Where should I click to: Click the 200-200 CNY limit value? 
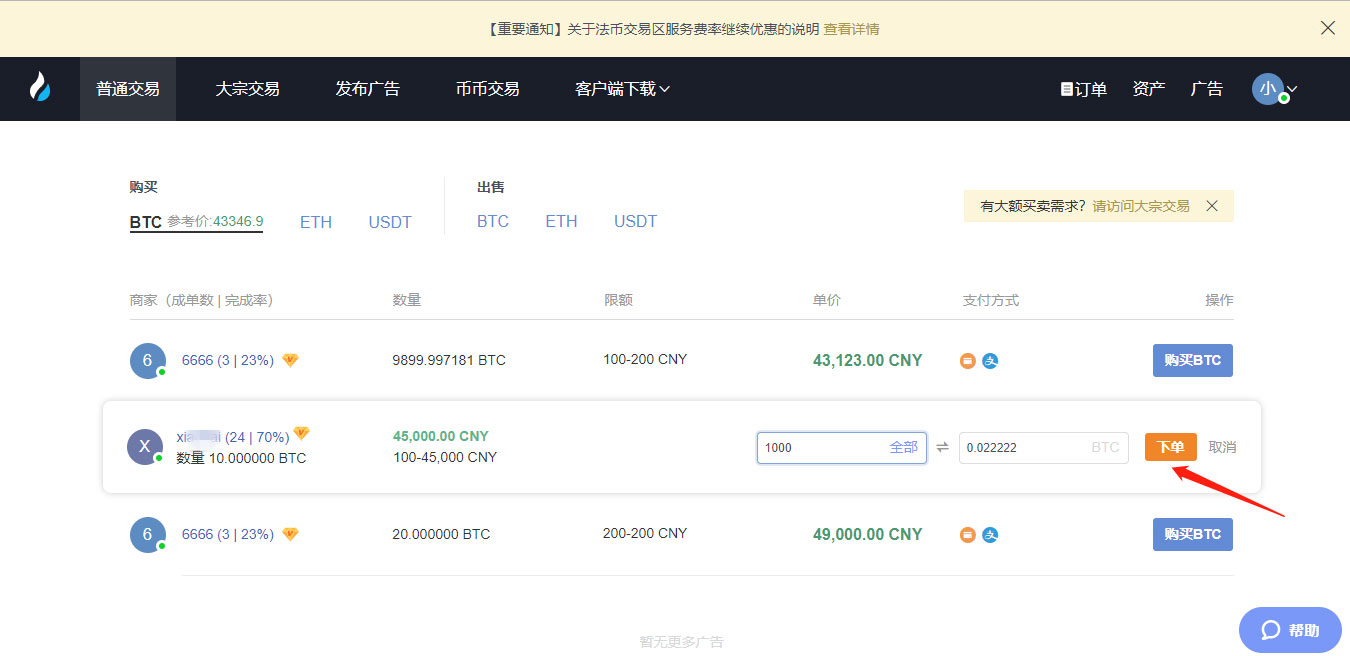point(645,533)
